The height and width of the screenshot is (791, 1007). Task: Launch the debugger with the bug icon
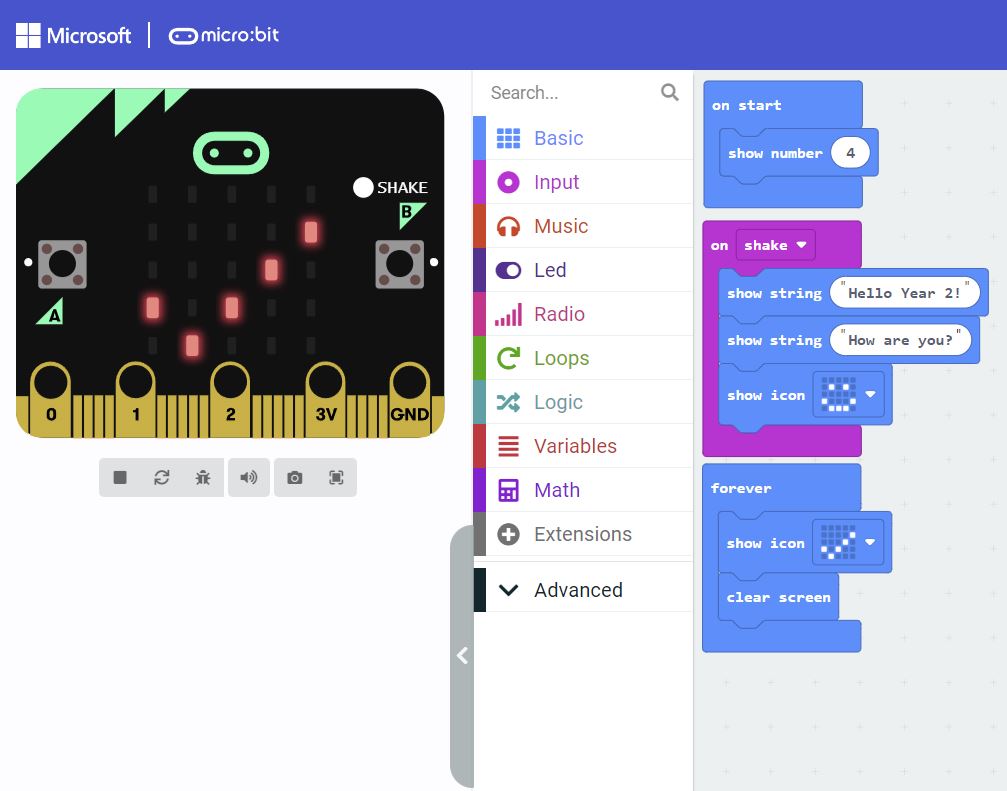pyautogui.click(x=202, y=477)
